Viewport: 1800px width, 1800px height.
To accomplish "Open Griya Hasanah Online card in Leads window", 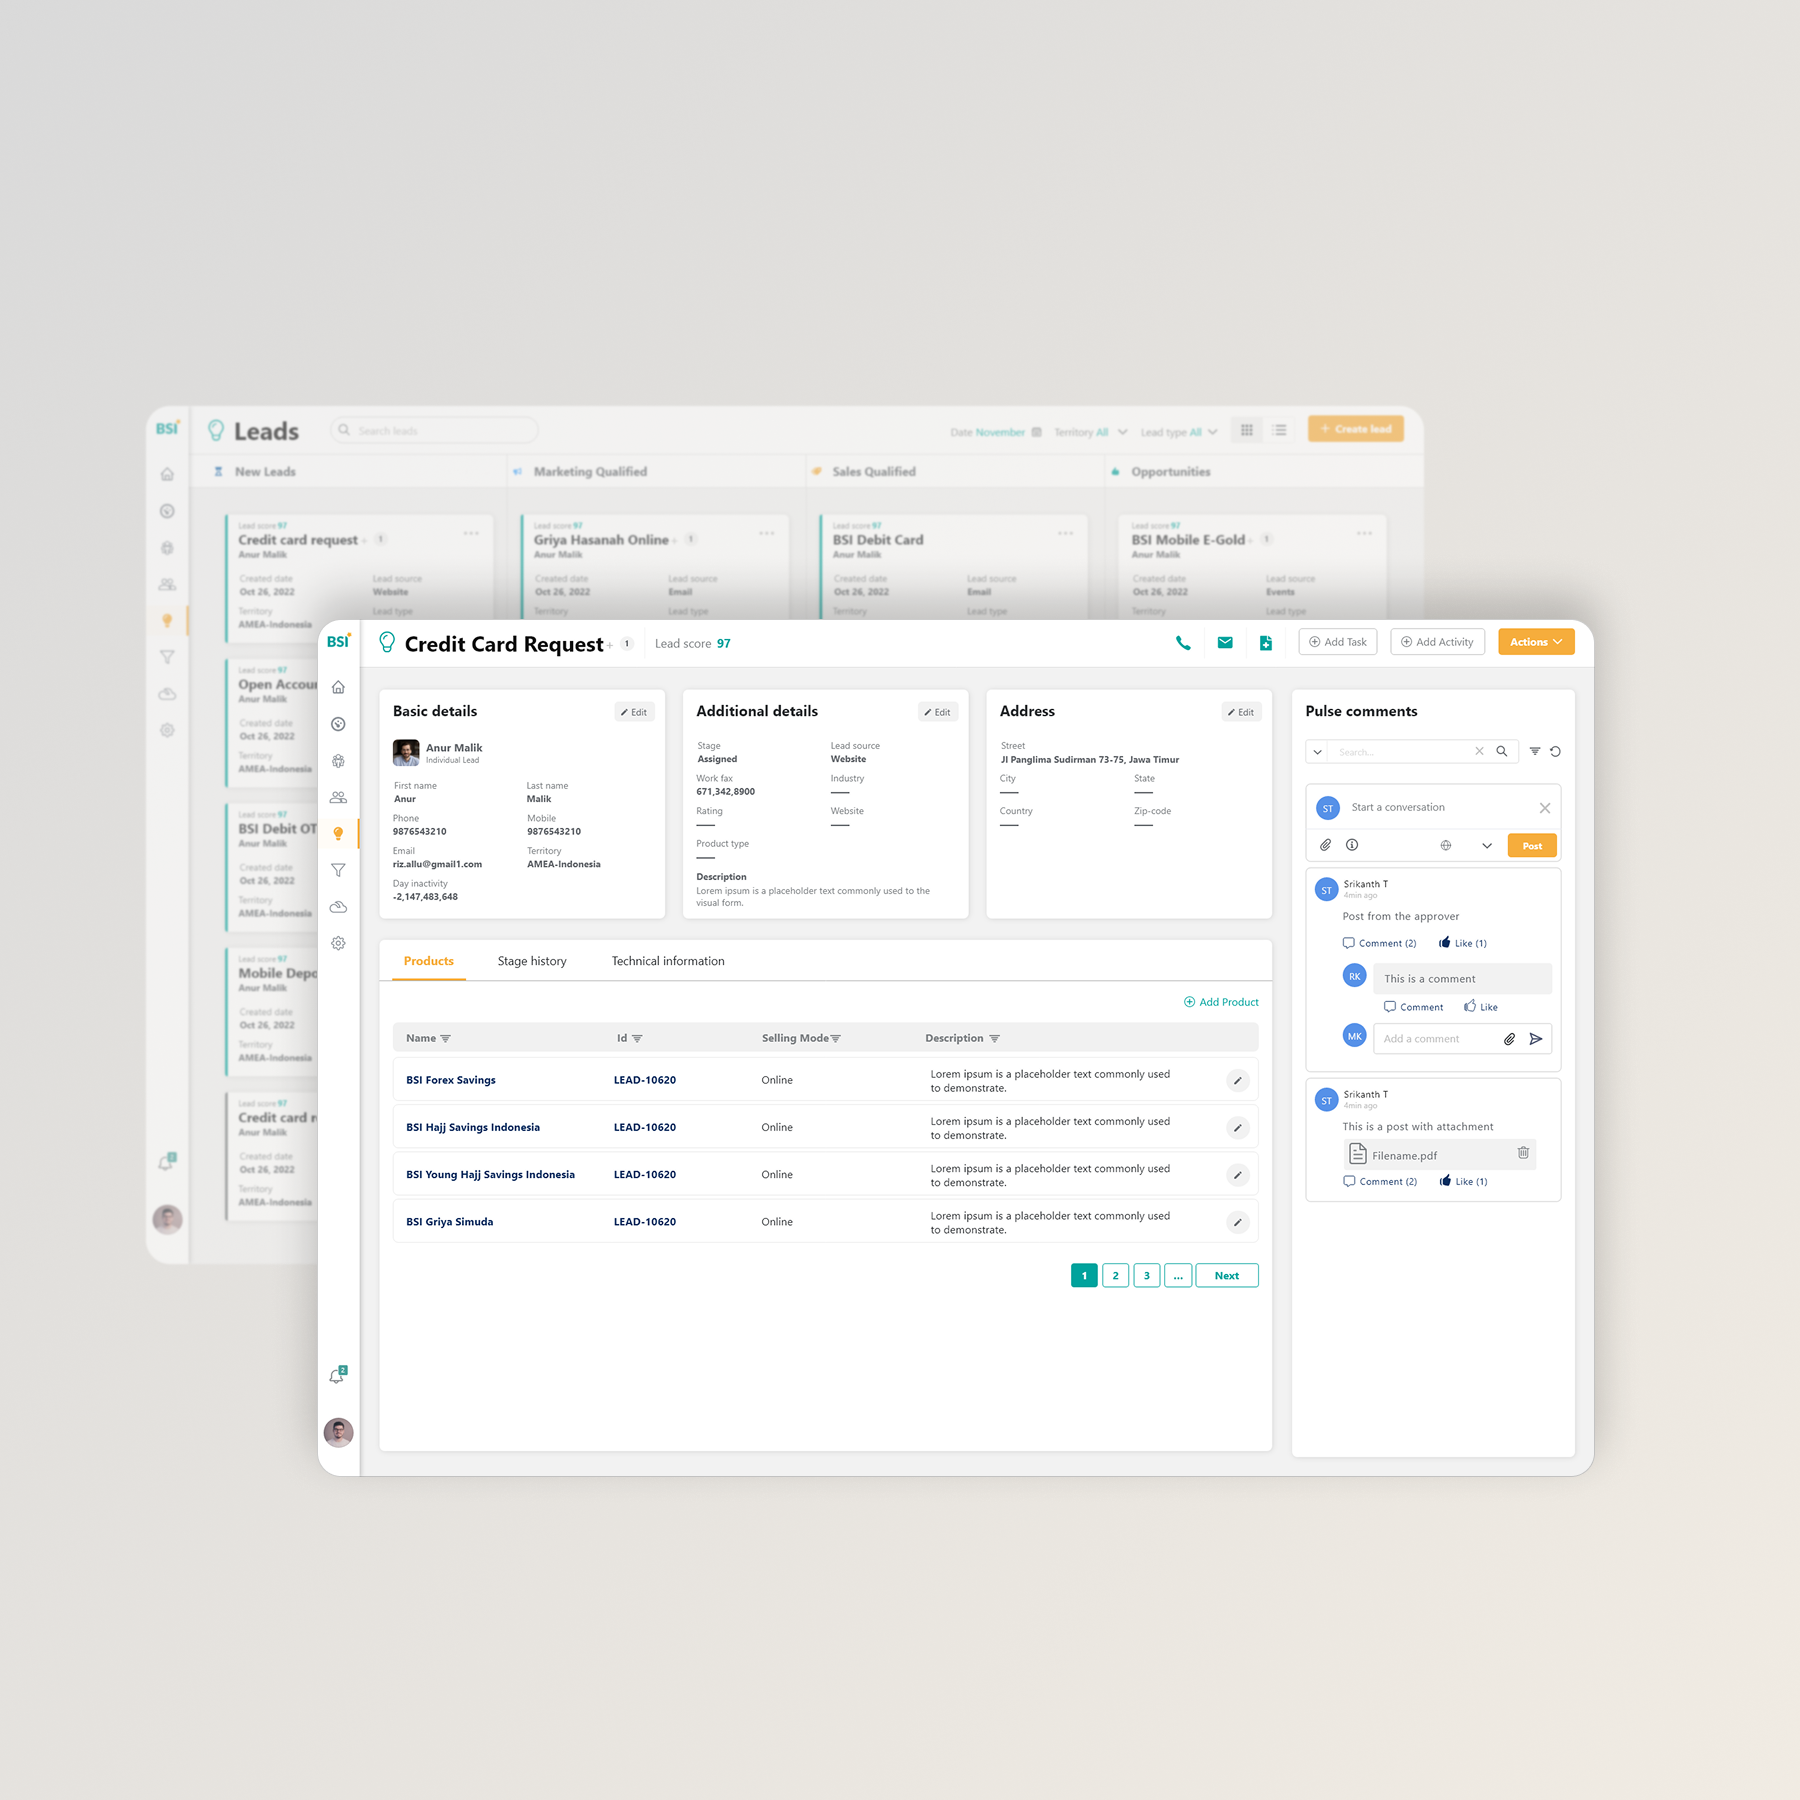I will pyautogui.click(x=656, y=567).
